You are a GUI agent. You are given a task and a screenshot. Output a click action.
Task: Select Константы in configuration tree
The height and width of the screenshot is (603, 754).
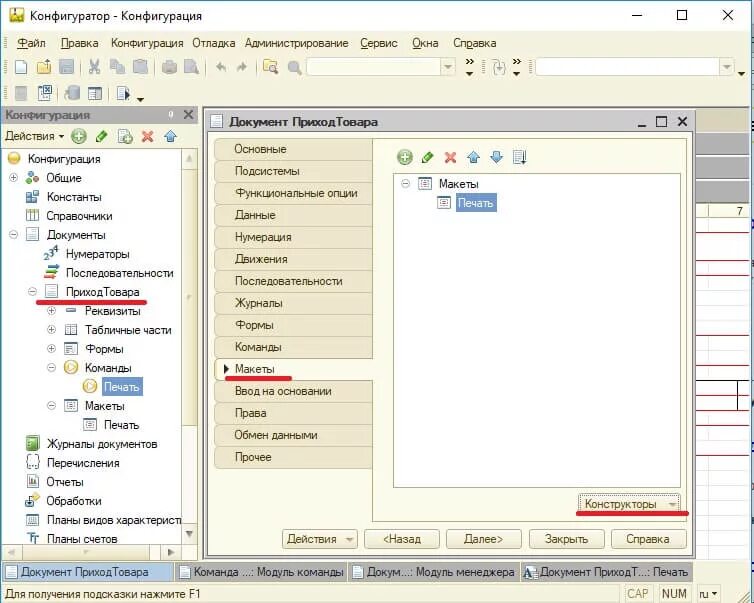pyautogui.click(x=74, y=197)
